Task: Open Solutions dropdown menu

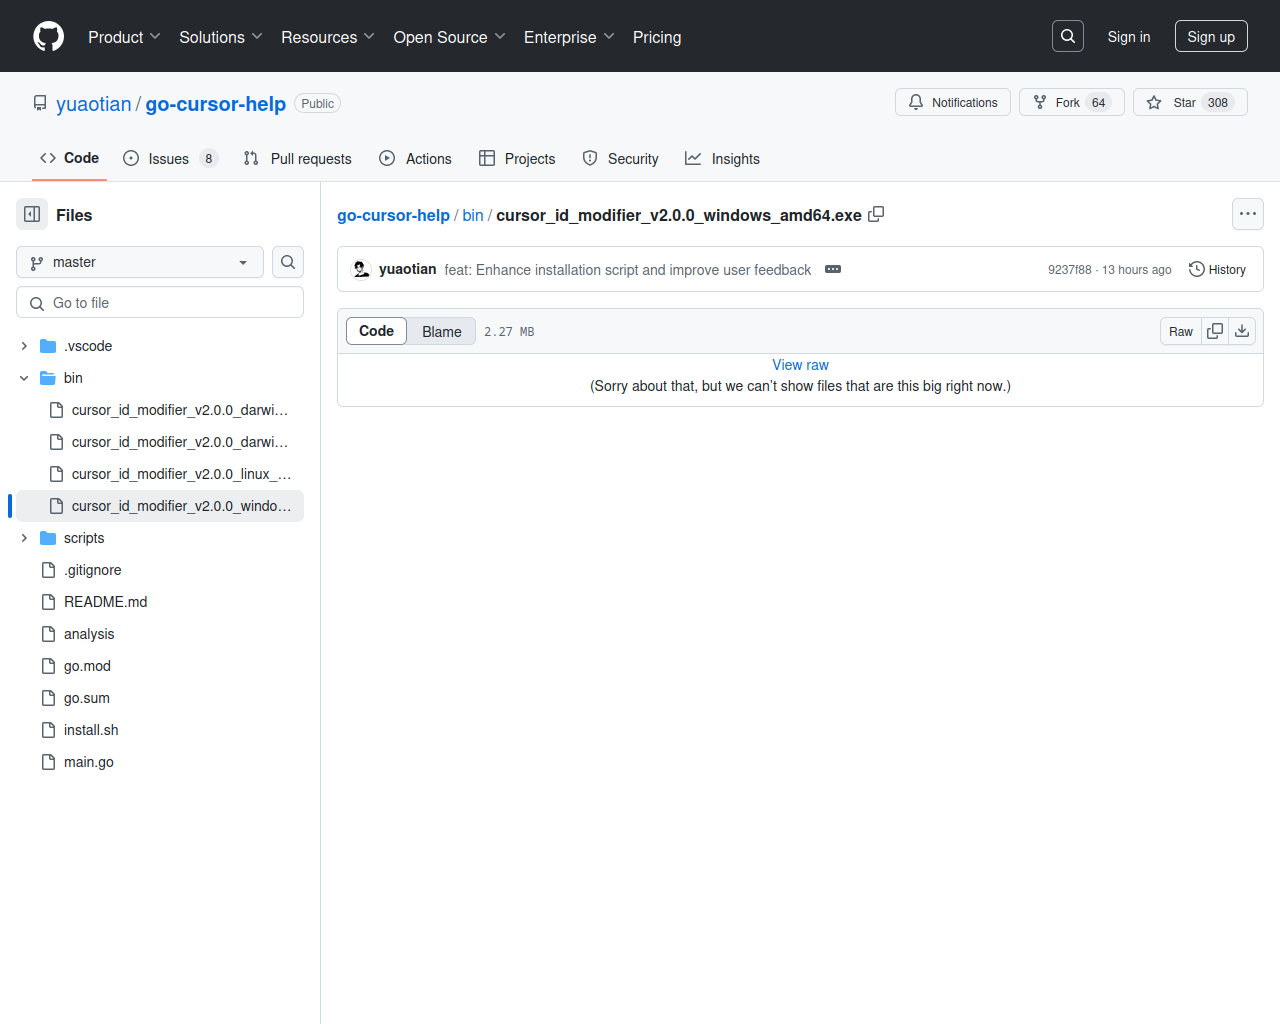Action: [x=221, y=37]
